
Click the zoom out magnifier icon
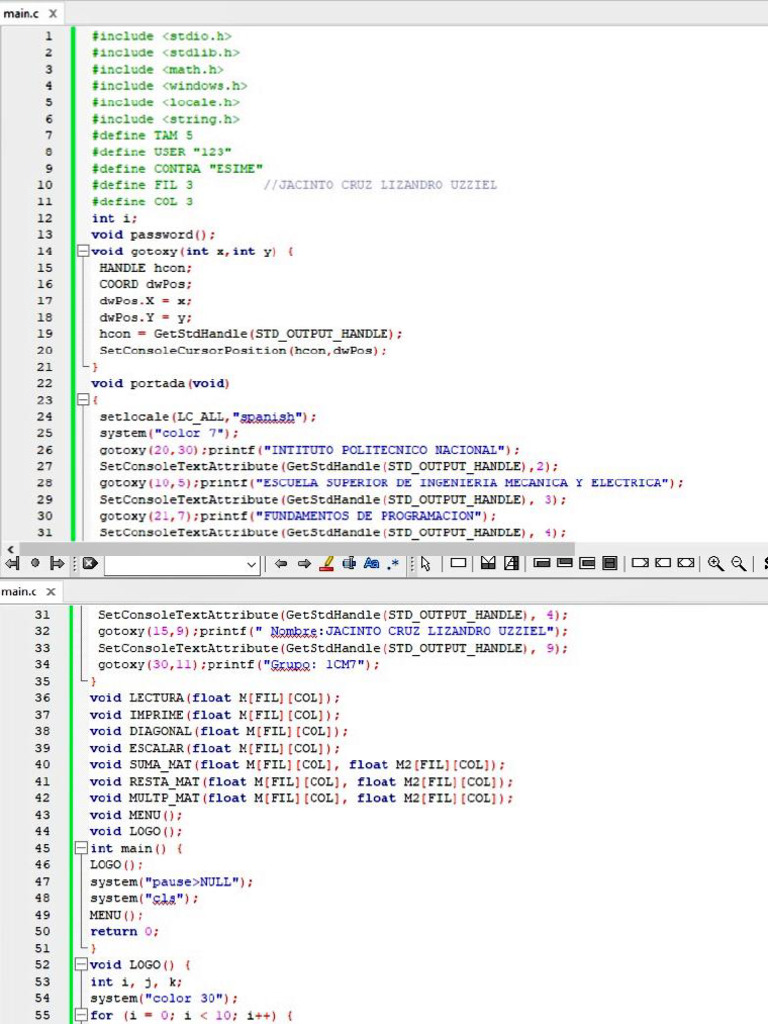(739, 564)
